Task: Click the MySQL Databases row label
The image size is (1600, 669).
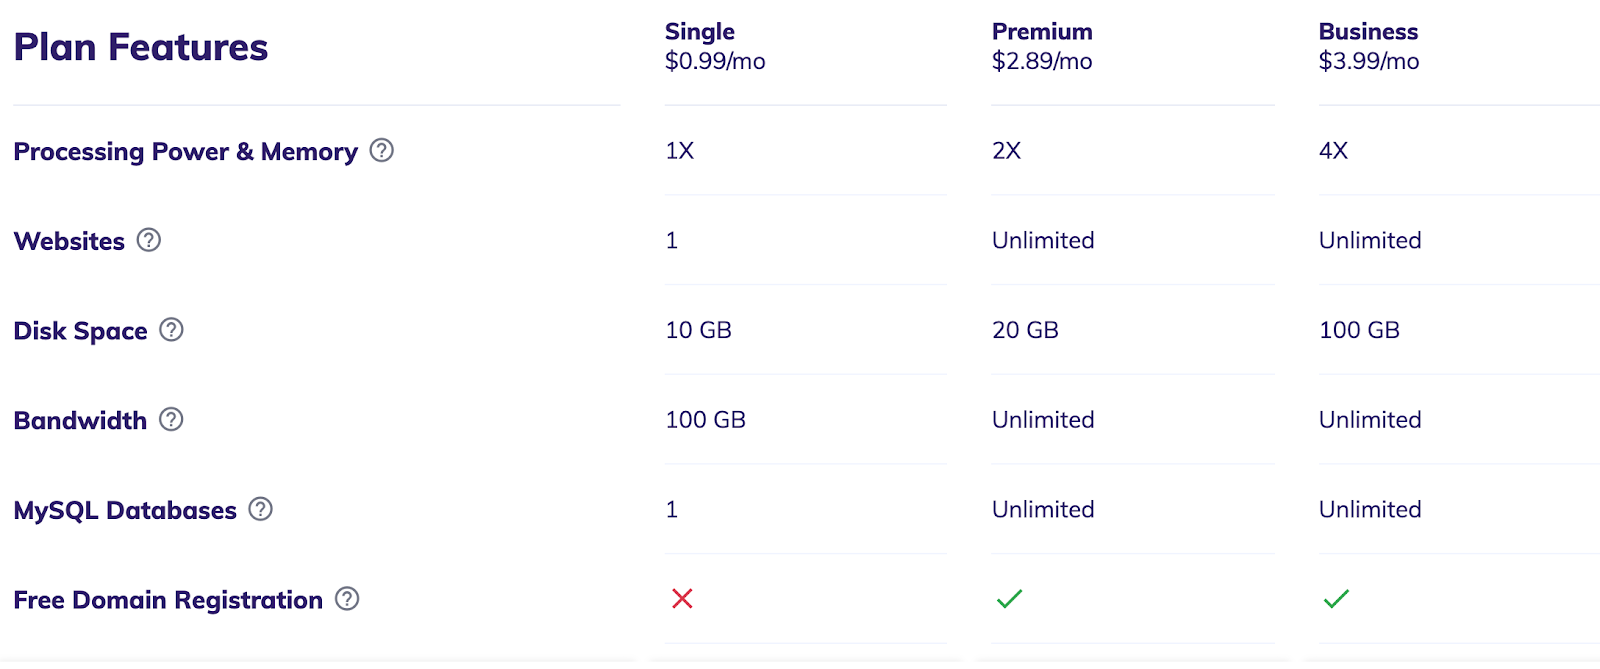Action: coord(125,510)
